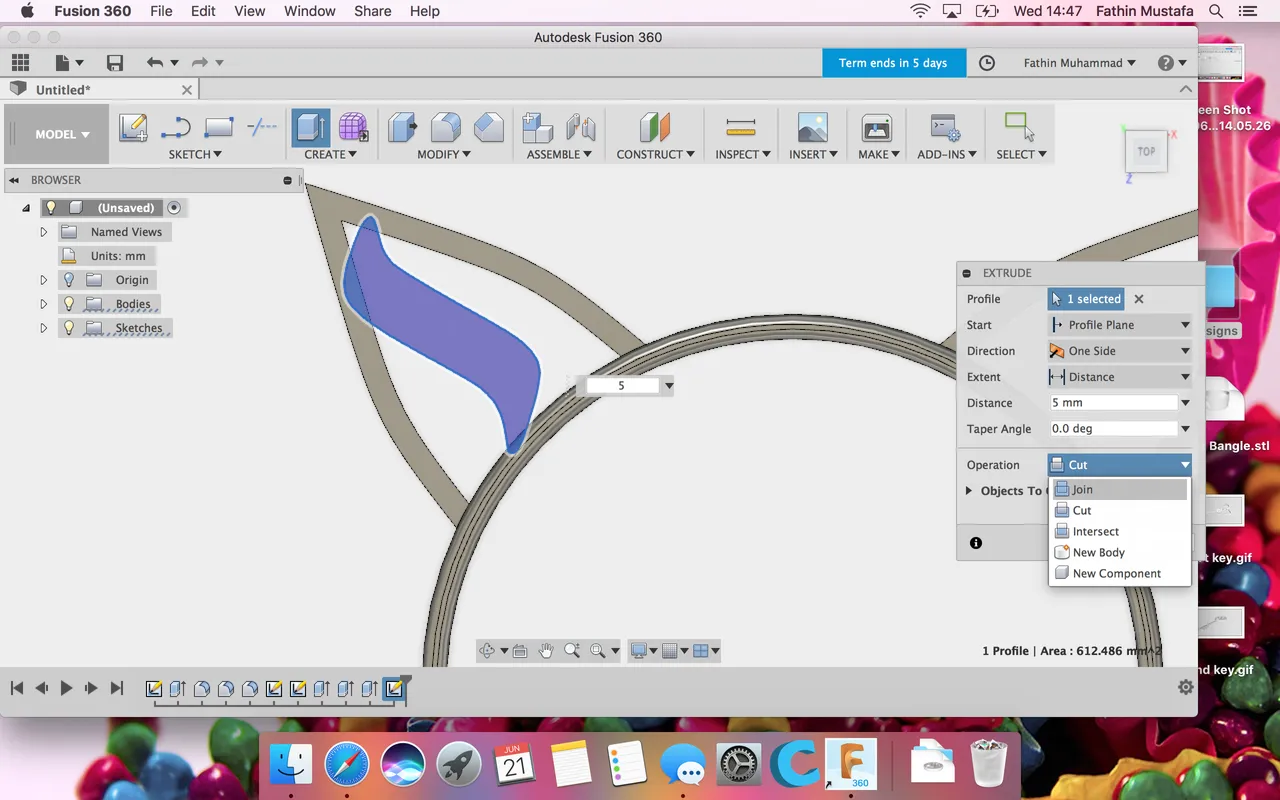The height and width of the screenshot is (800, 1280).
Task: Click the Undo arrow
Action: 154,63
